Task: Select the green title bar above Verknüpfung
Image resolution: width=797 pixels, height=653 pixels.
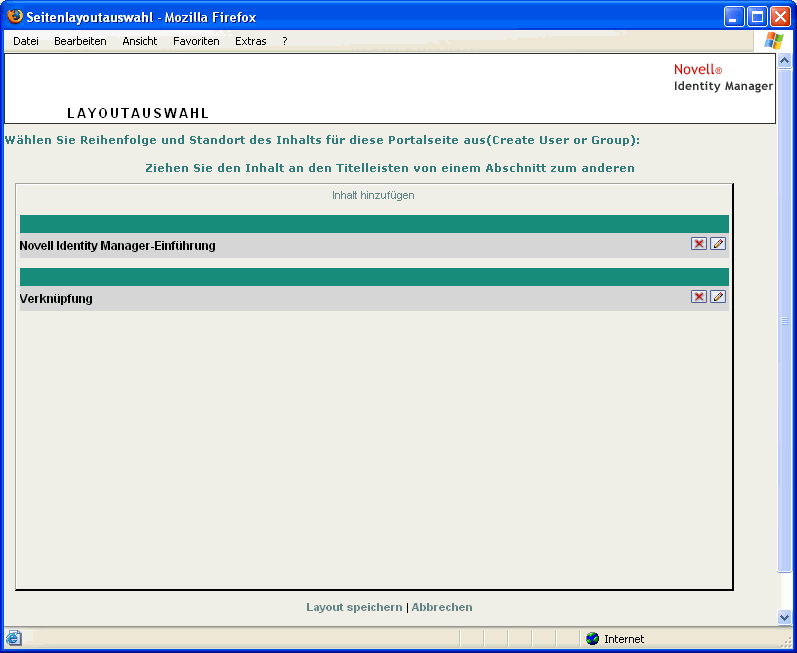Action: 374,277
